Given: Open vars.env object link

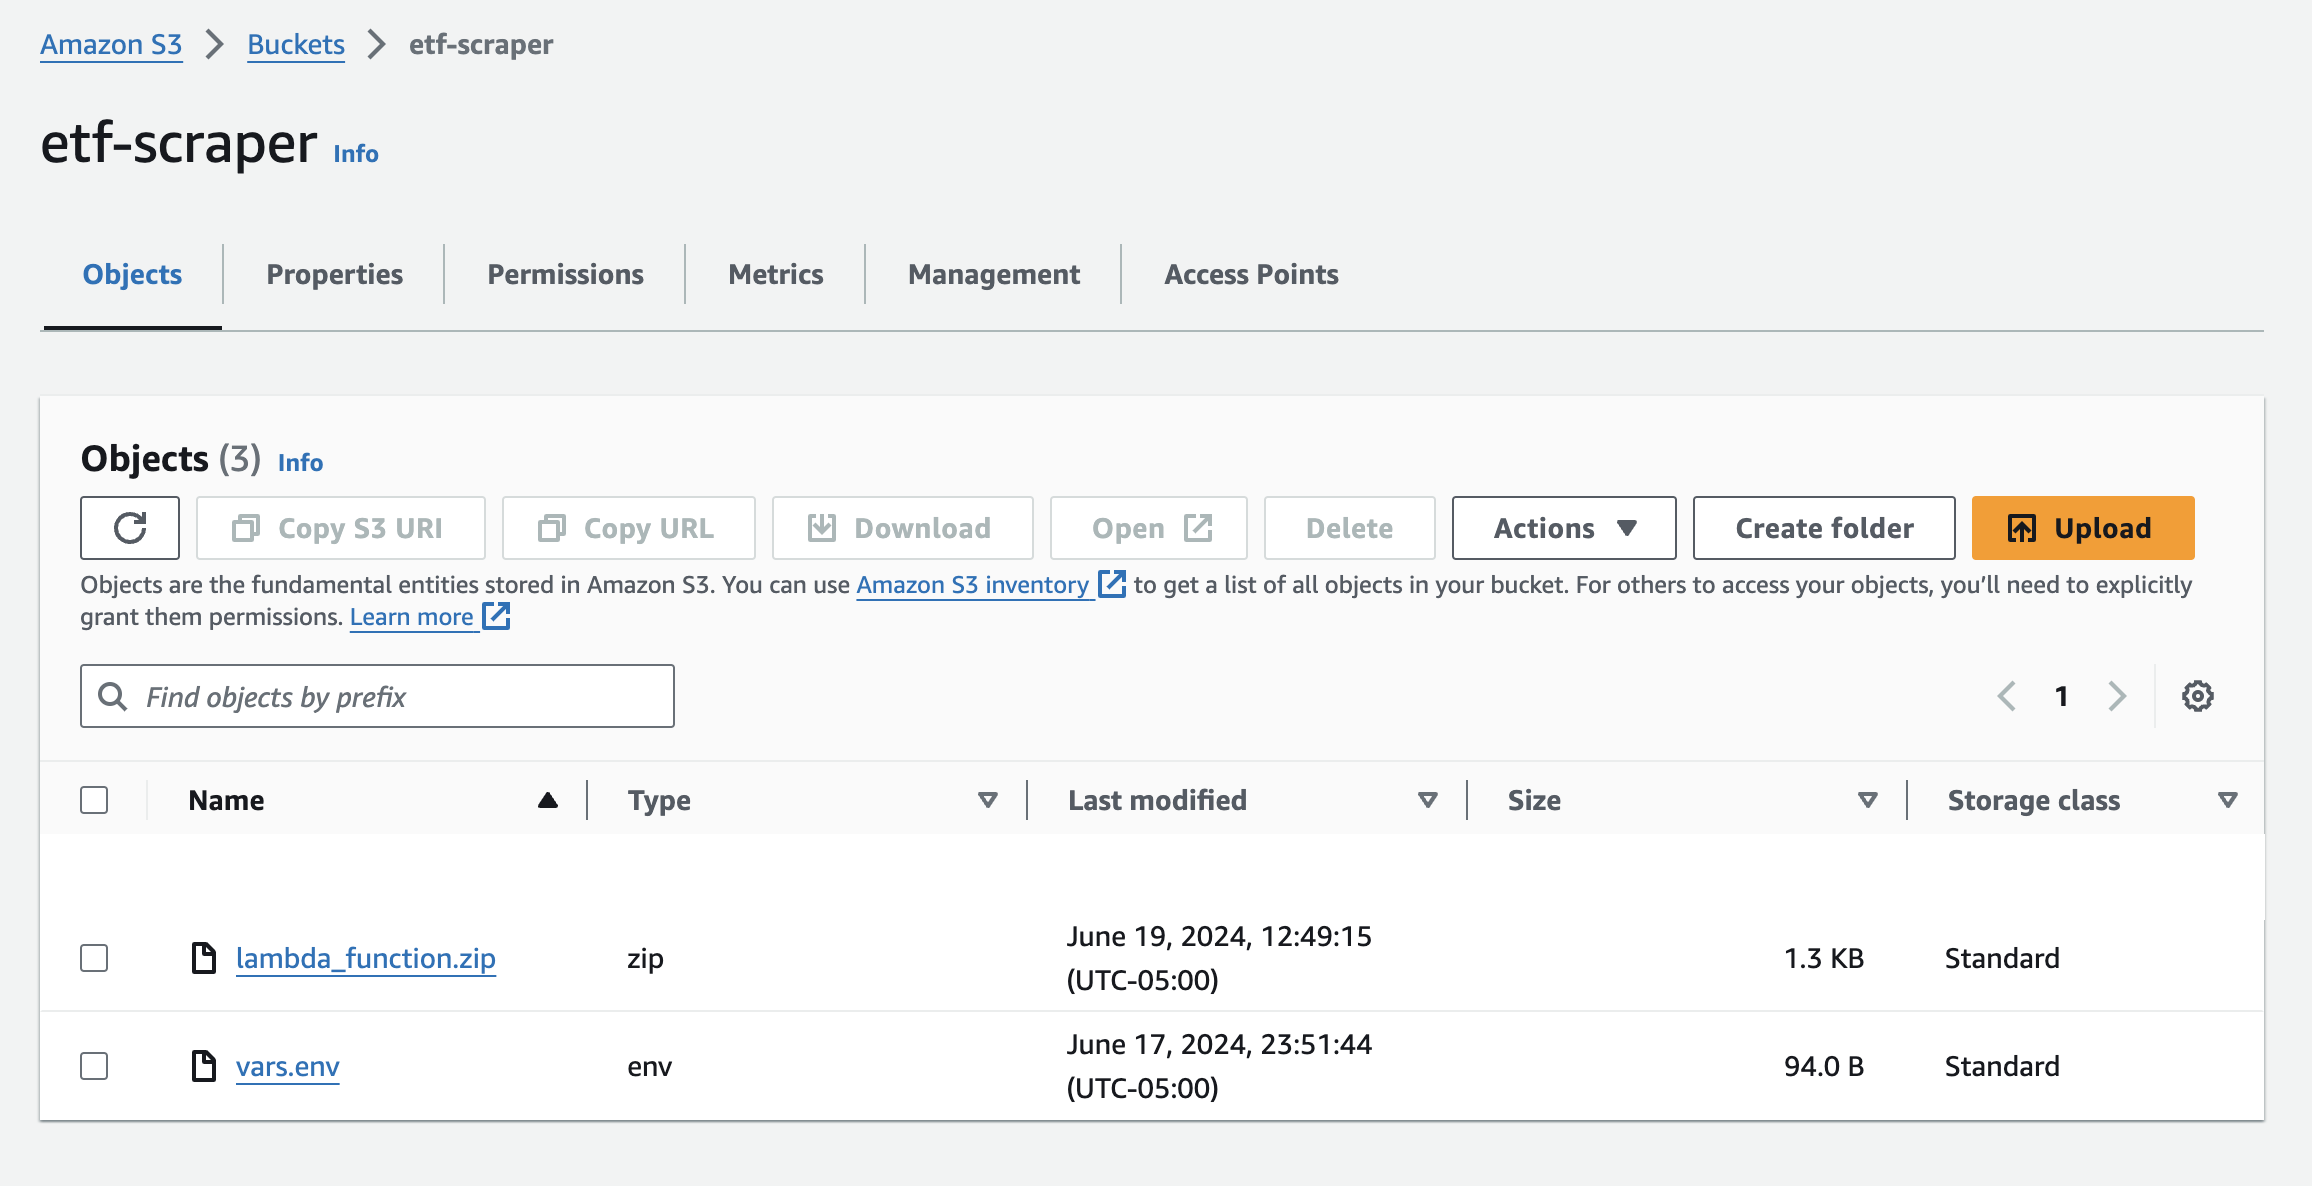Looking at the screenshot, I should [288, 1066].
